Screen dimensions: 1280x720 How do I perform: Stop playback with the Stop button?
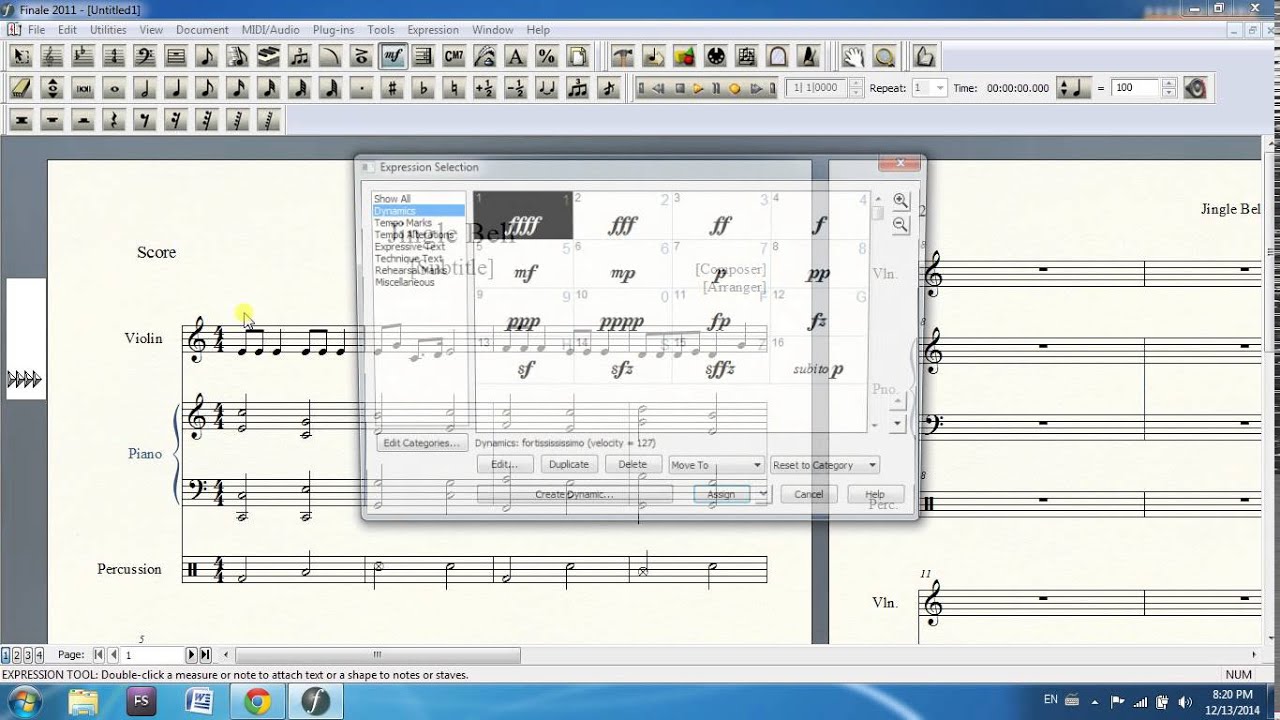pyautogui.click(x=680, y=88)
